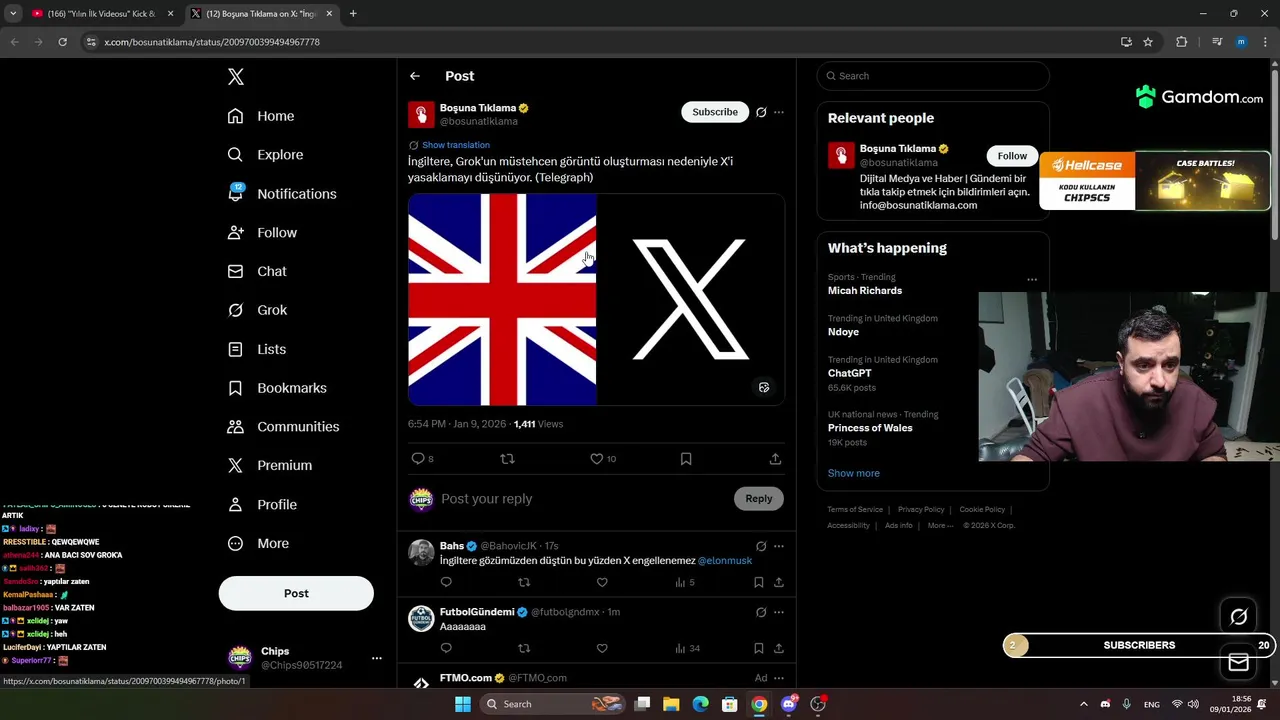Image resolution: width=1280 pixels, height=720 pixels.
Task: Open Windows Start menu
Action: pyautogui.click(x=462, y=704)
